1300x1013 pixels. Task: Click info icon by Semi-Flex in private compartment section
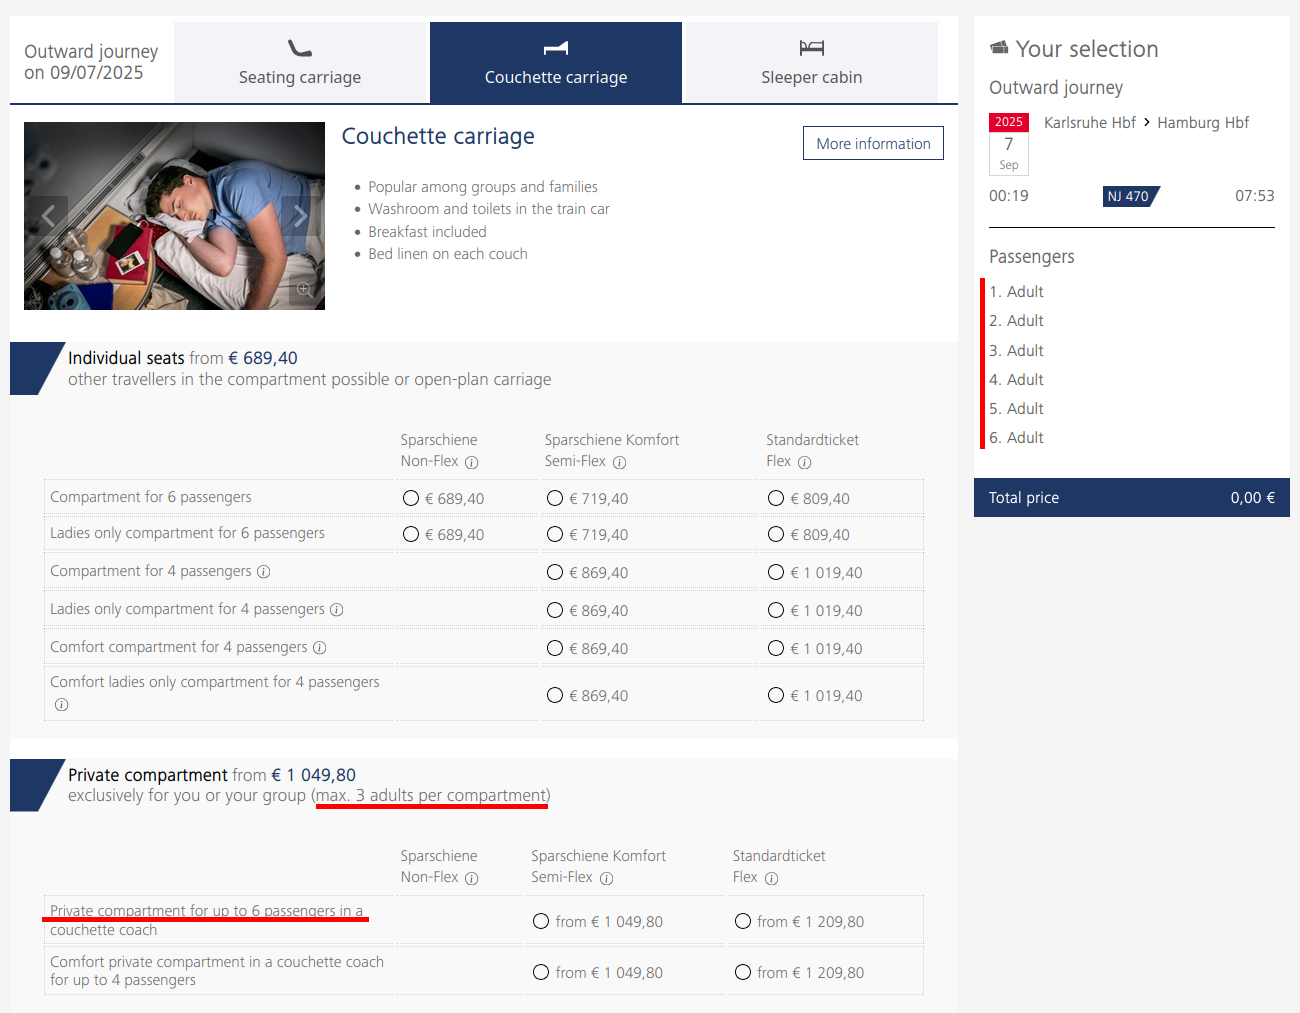[x=606, y=878]
